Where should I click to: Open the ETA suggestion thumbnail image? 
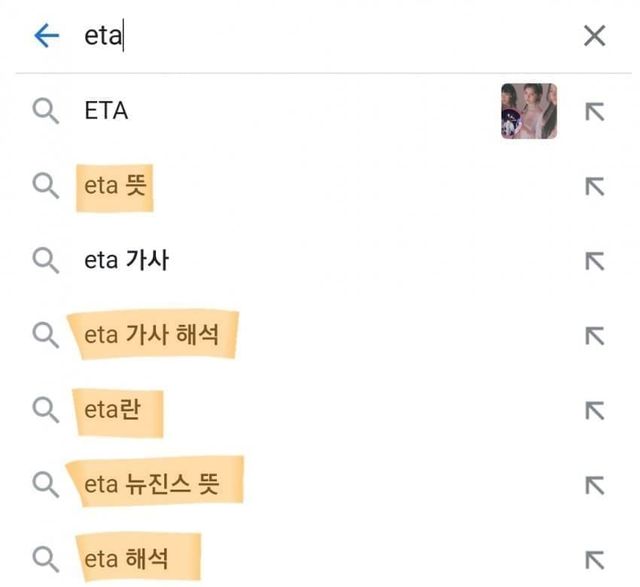528,111
